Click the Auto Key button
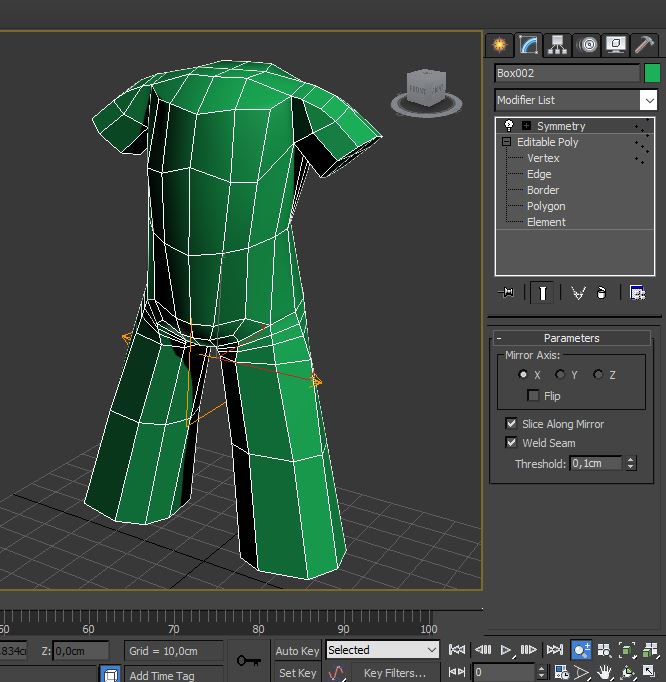 point(297,651)
